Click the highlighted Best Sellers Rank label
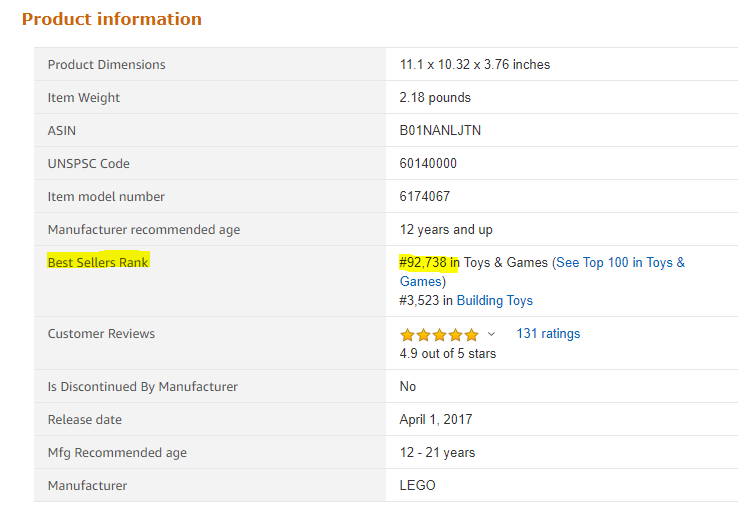 point(98,263)
